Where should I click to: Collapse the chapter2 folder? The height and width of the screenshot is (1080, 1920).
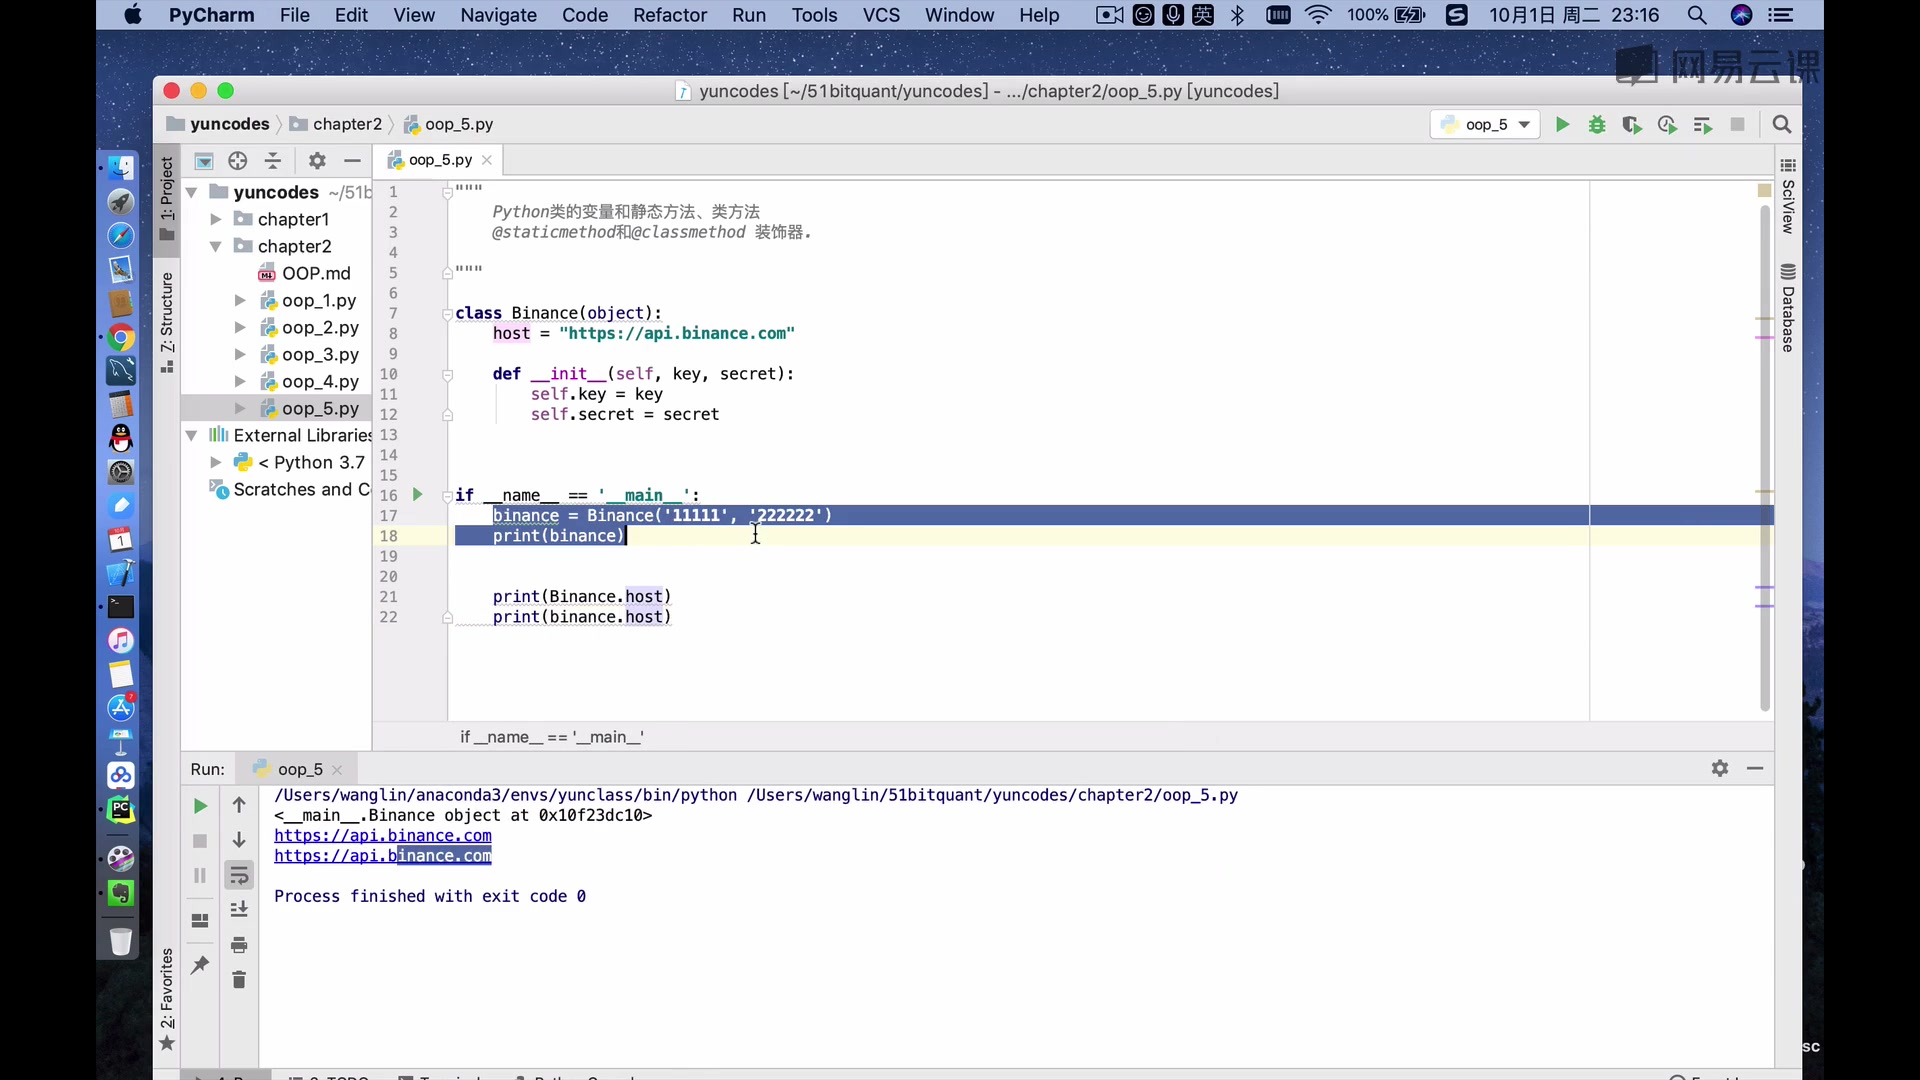(x=215, y=246)
